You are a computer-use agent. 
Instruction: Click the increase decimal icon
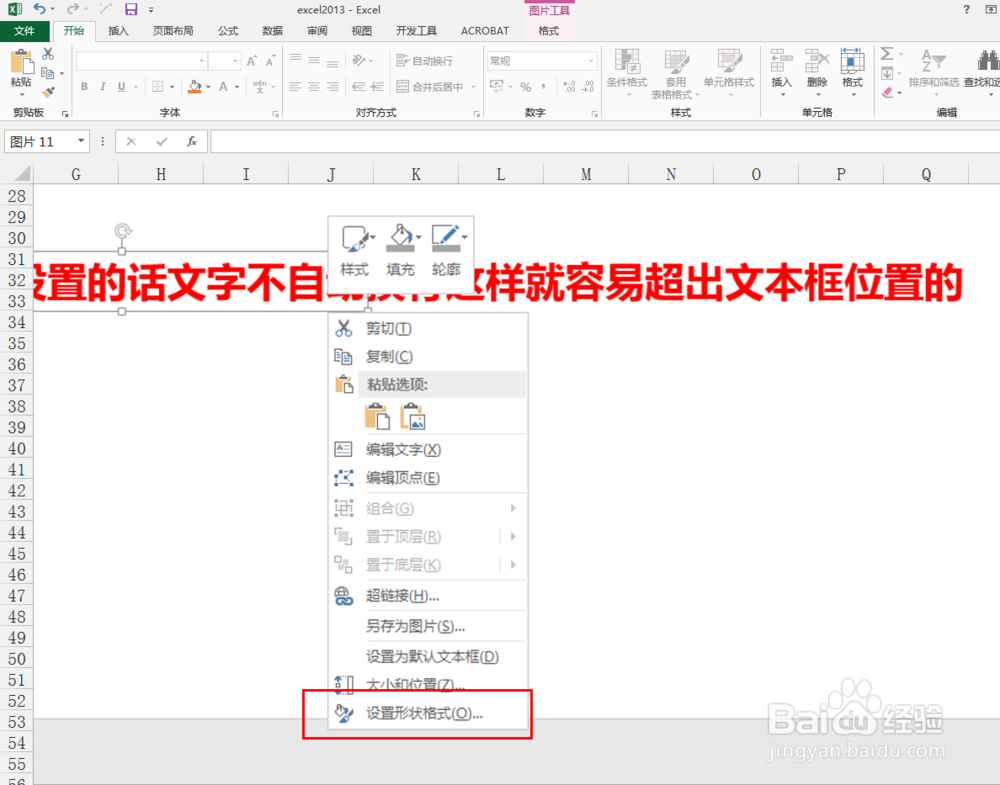[x=570, y=87]
